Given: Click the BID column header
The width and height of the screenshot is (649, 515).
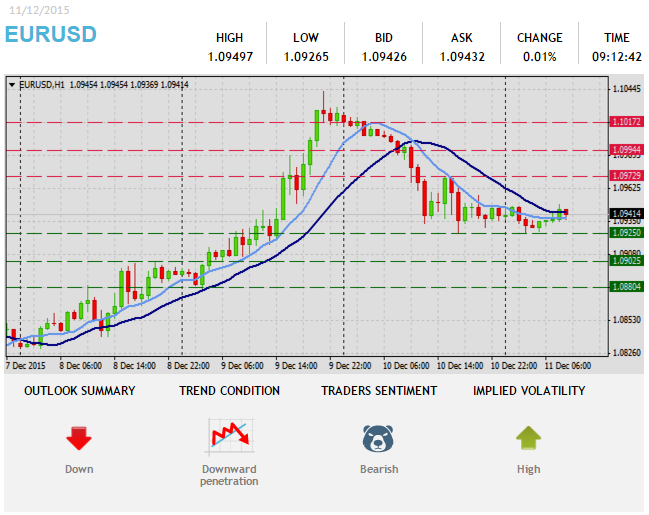Looking at the screenshot, I should [384, 38].
